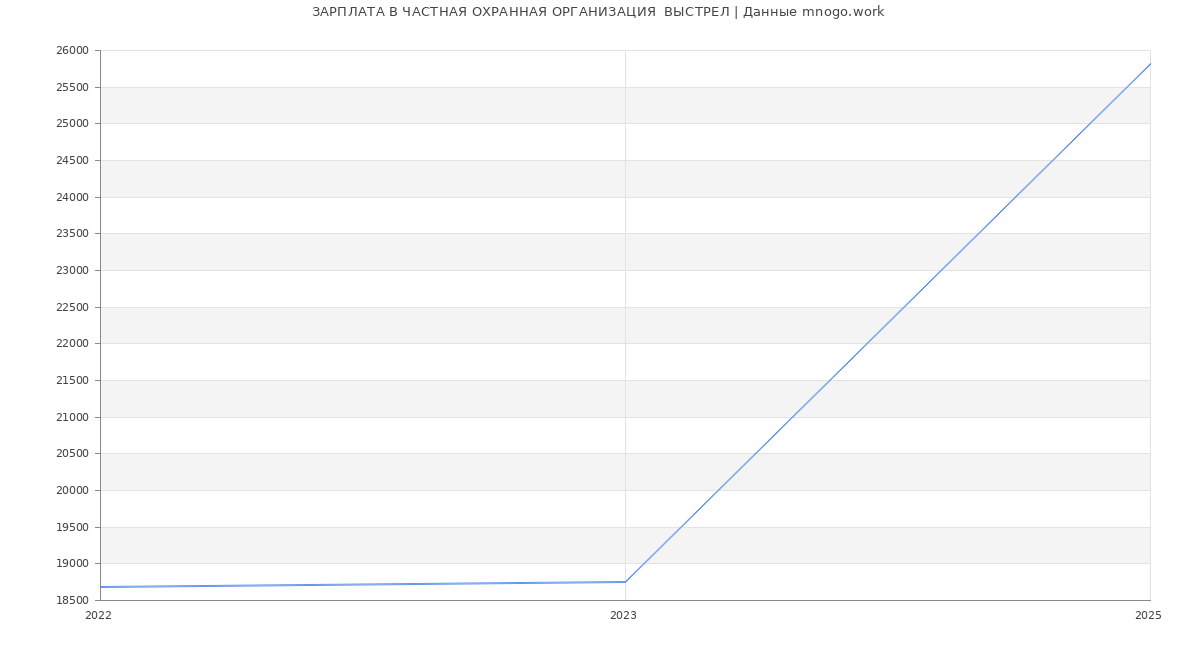Click the 18500 y-axis label

click(x=72, y=601)
